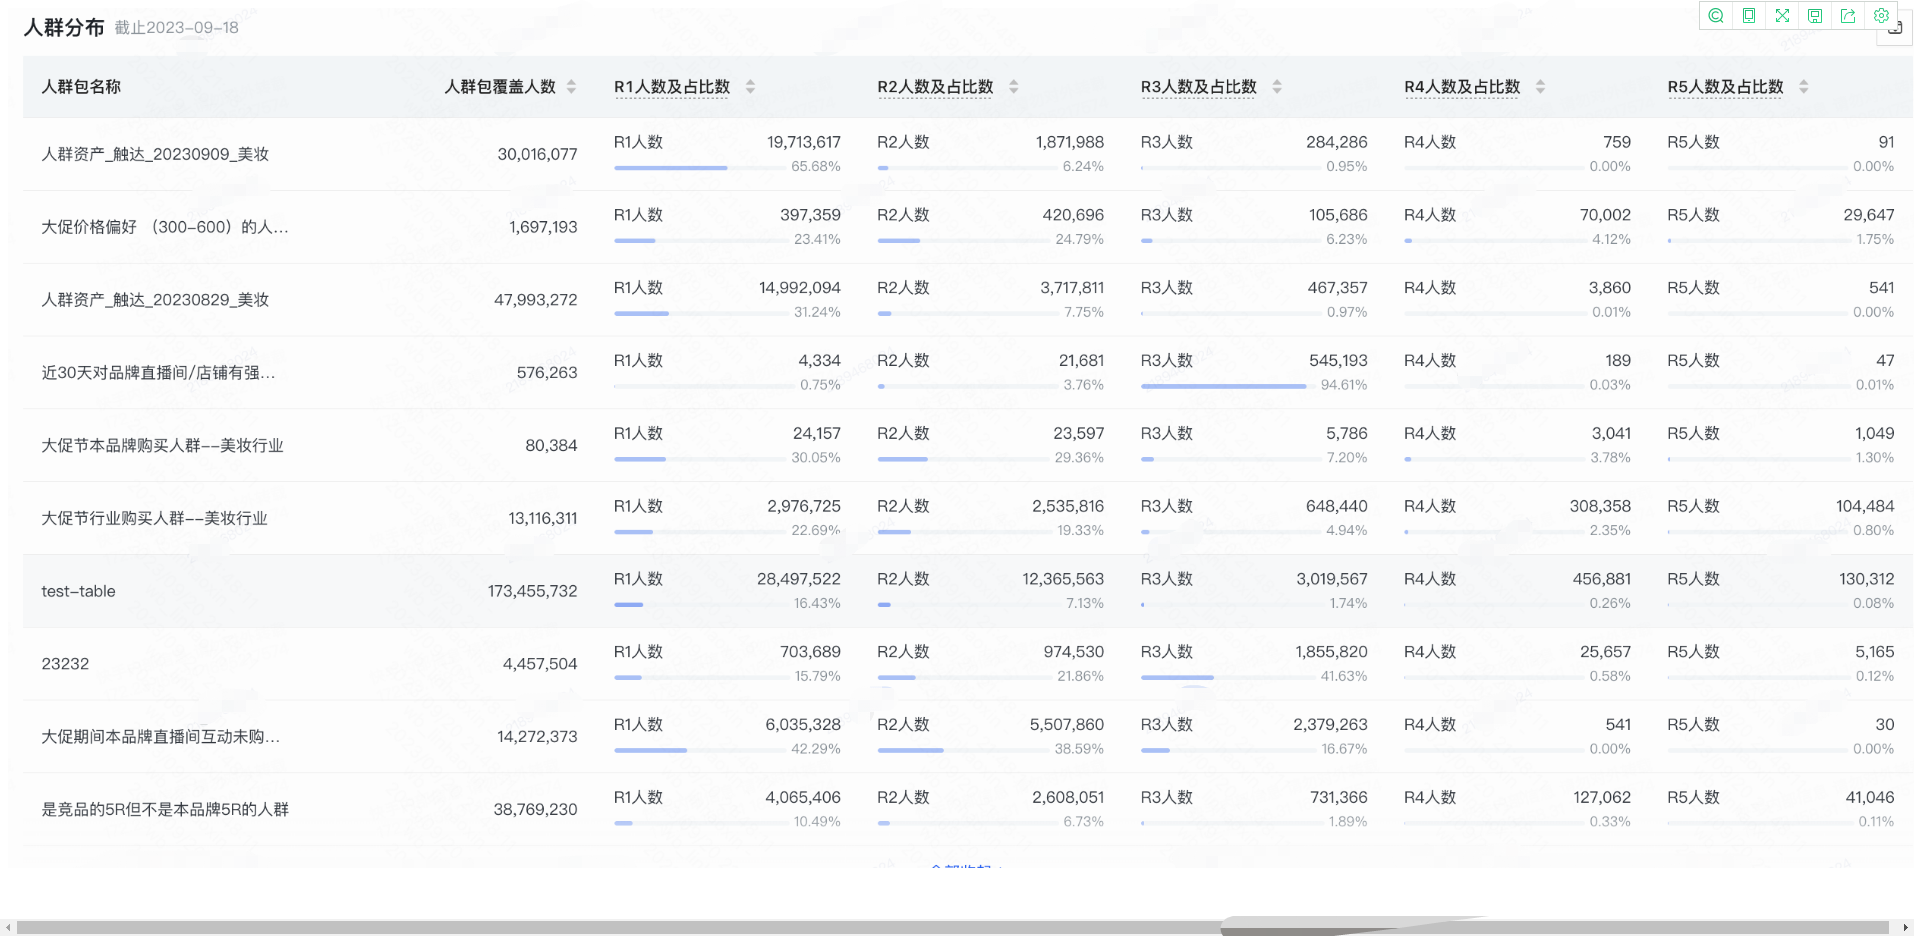Select the test-table row name
The image size is (1914, 936).
point(78,591)
